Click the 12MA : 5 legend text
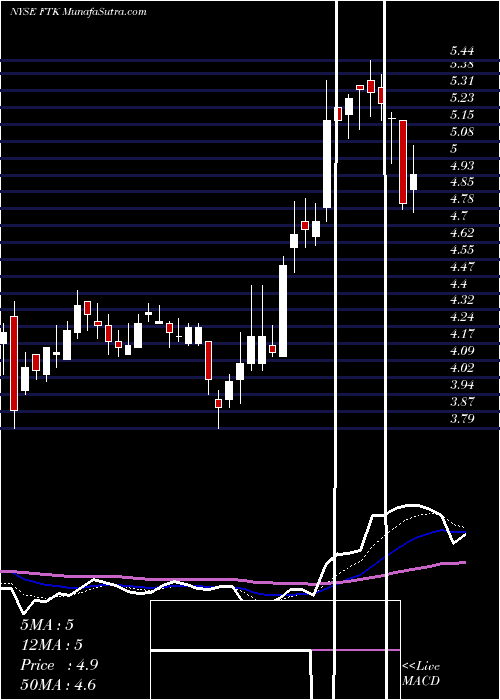The width and height of the screenshot is (500, 700). click(52, 645)
